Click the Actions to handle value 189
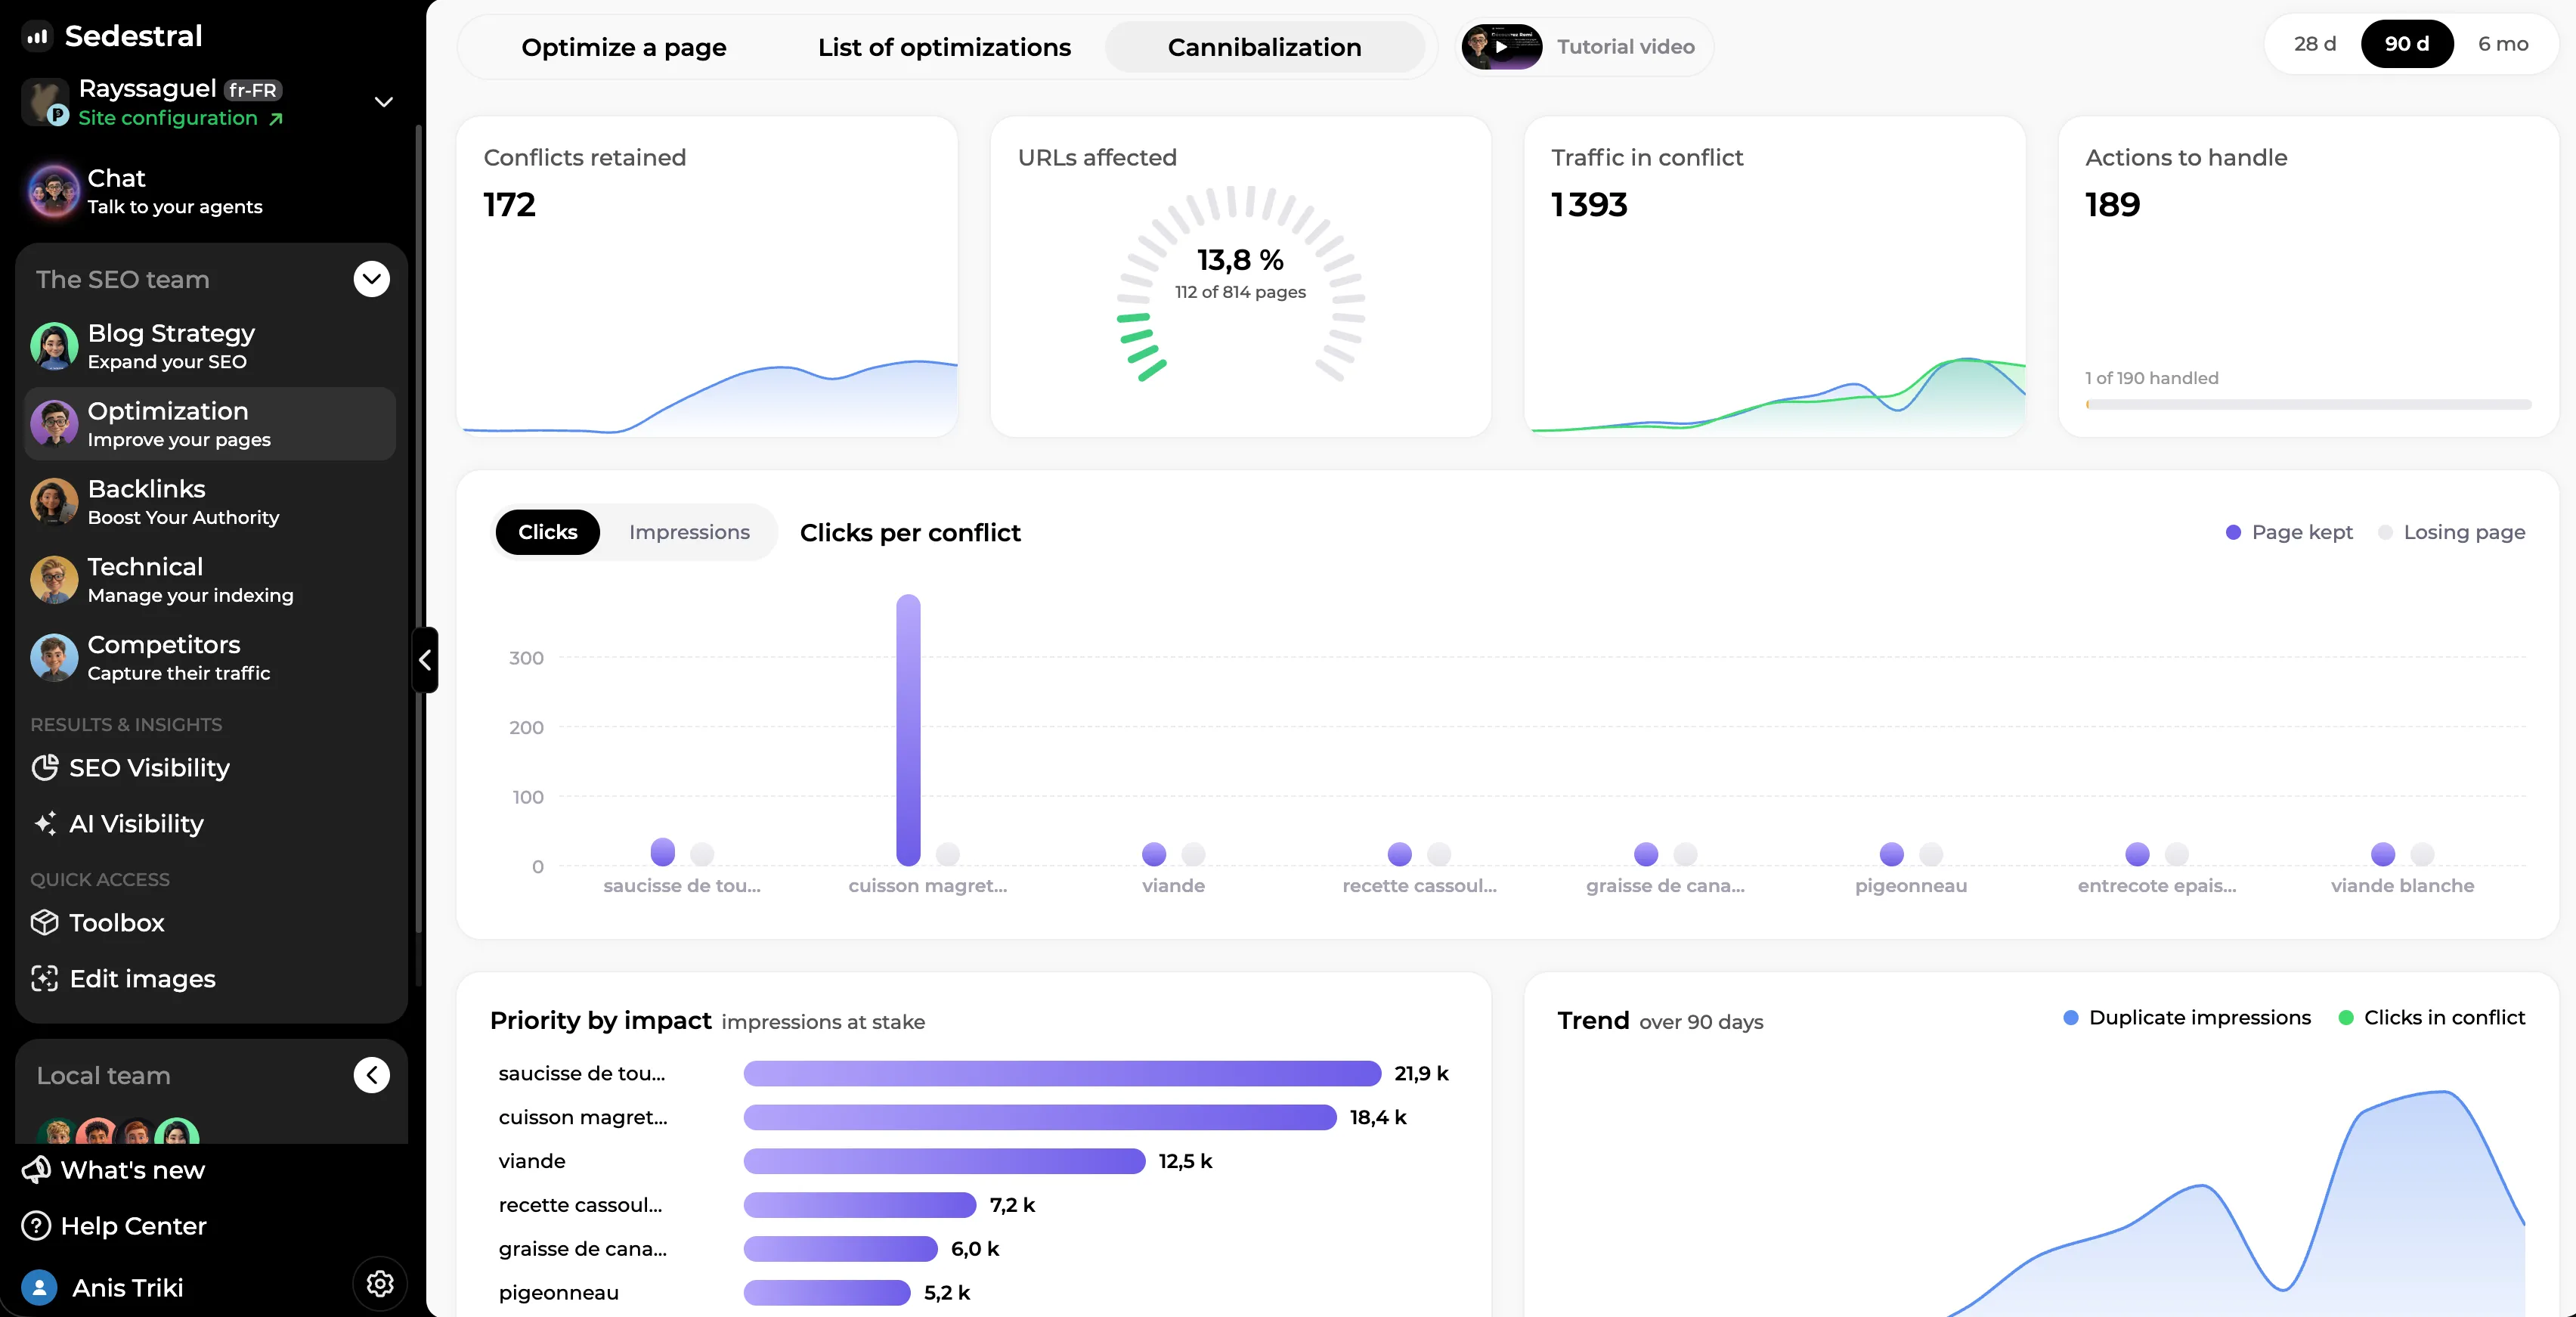Image resolution: width=2576 pixels, height=1317 pixels. (x=2113, y=205)
